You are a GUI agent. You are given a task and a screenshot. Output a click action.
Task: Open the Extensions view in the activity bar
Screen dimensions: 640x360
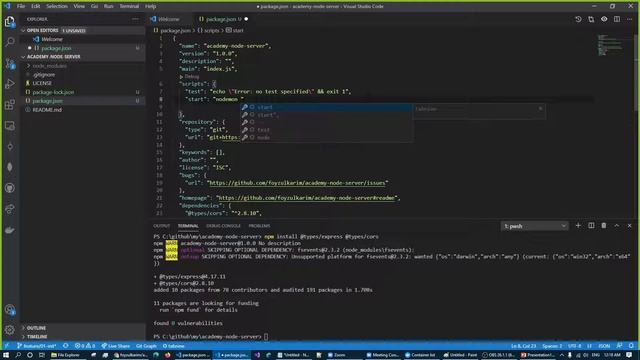10,105
